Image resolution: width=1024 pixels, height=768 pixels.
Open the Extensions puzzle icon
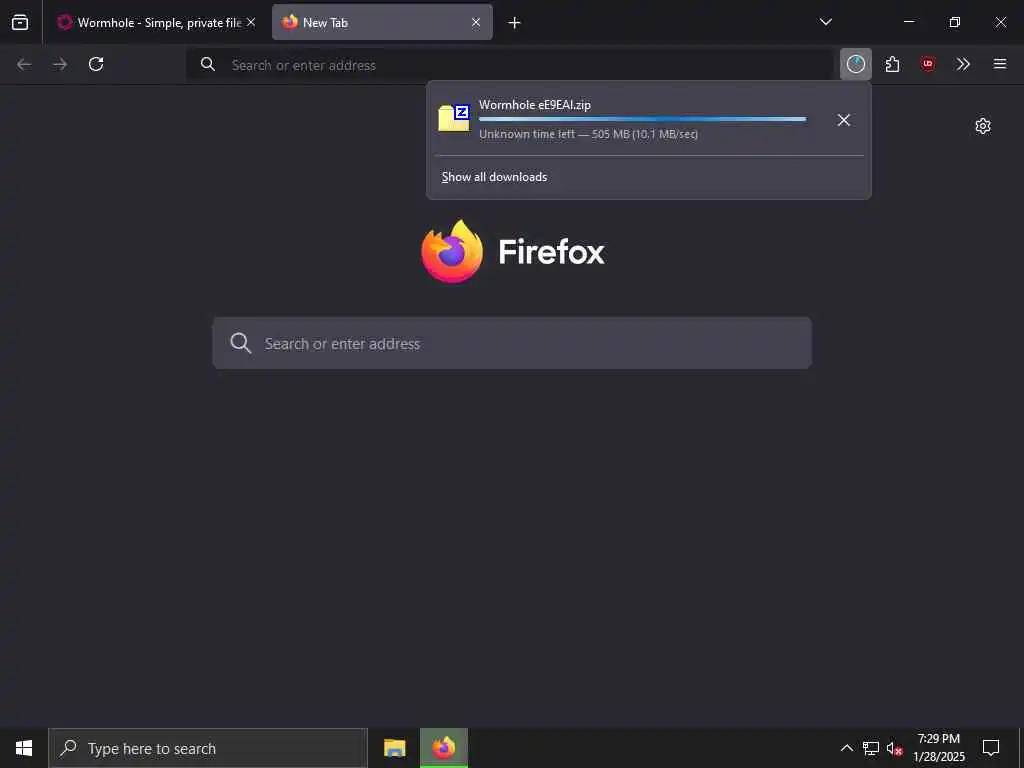(x=892, y=64)
